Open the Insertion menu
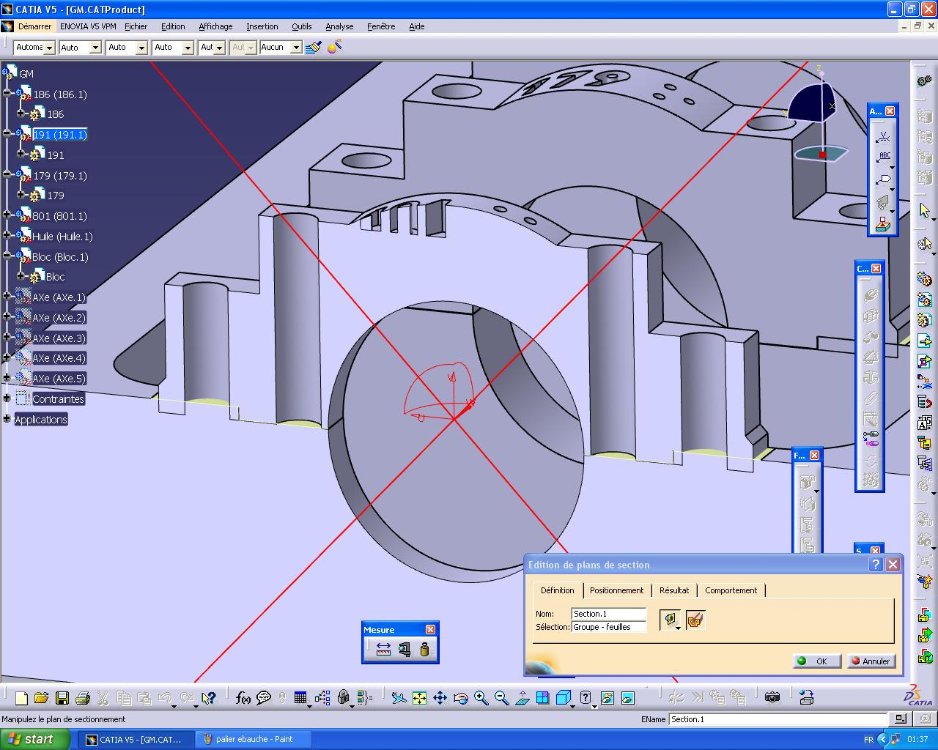Image resolution: width=938 pixels, height=750 pixels. [262, 26]
